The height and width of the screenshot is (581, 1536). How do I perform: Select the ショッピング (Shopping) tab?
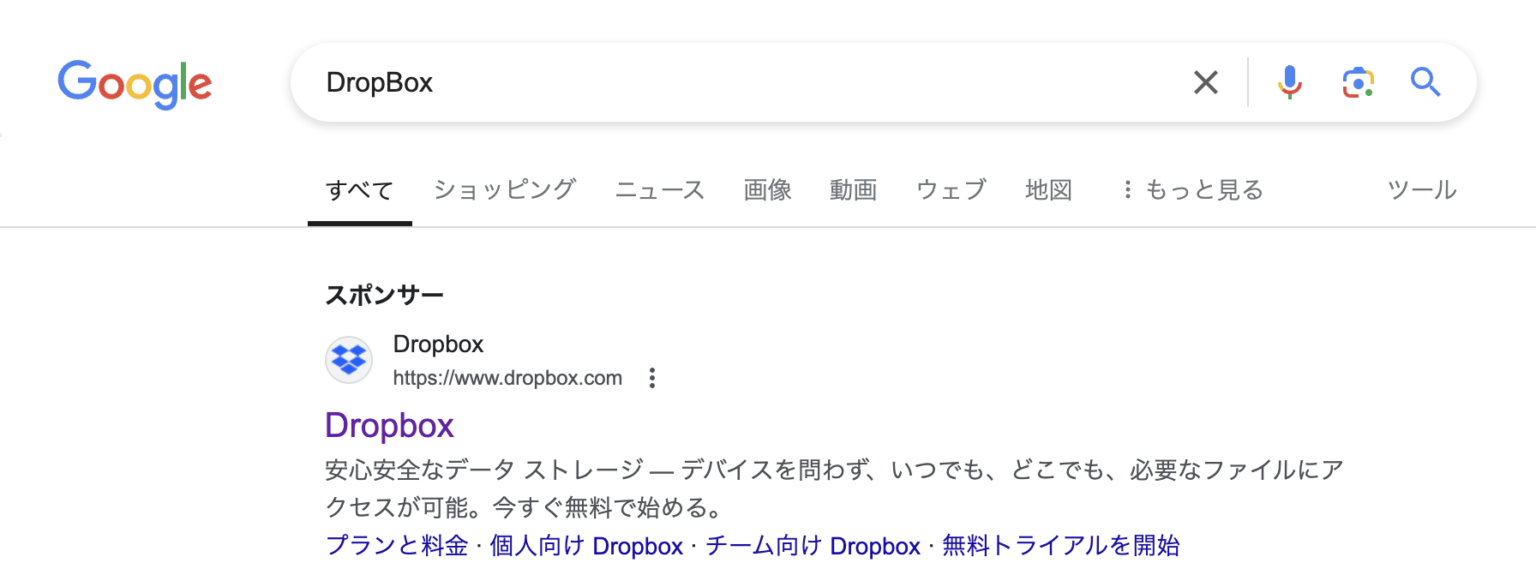coord(504,189)
